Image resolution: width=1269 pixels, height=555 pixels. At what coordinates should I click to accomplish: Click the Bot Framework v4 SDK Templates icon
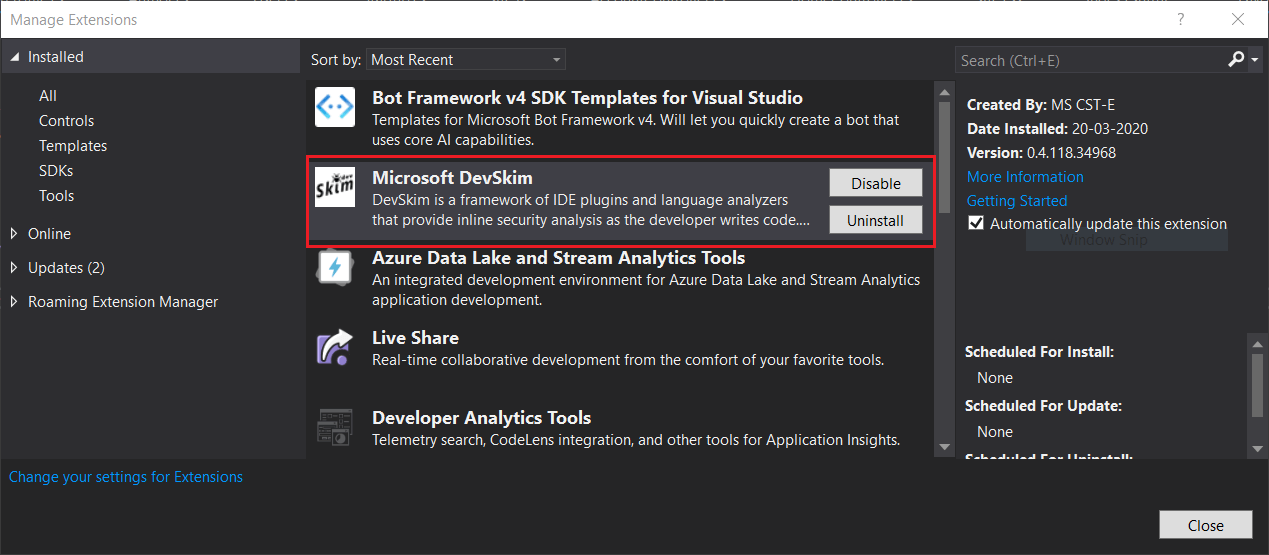click(335, 107)
